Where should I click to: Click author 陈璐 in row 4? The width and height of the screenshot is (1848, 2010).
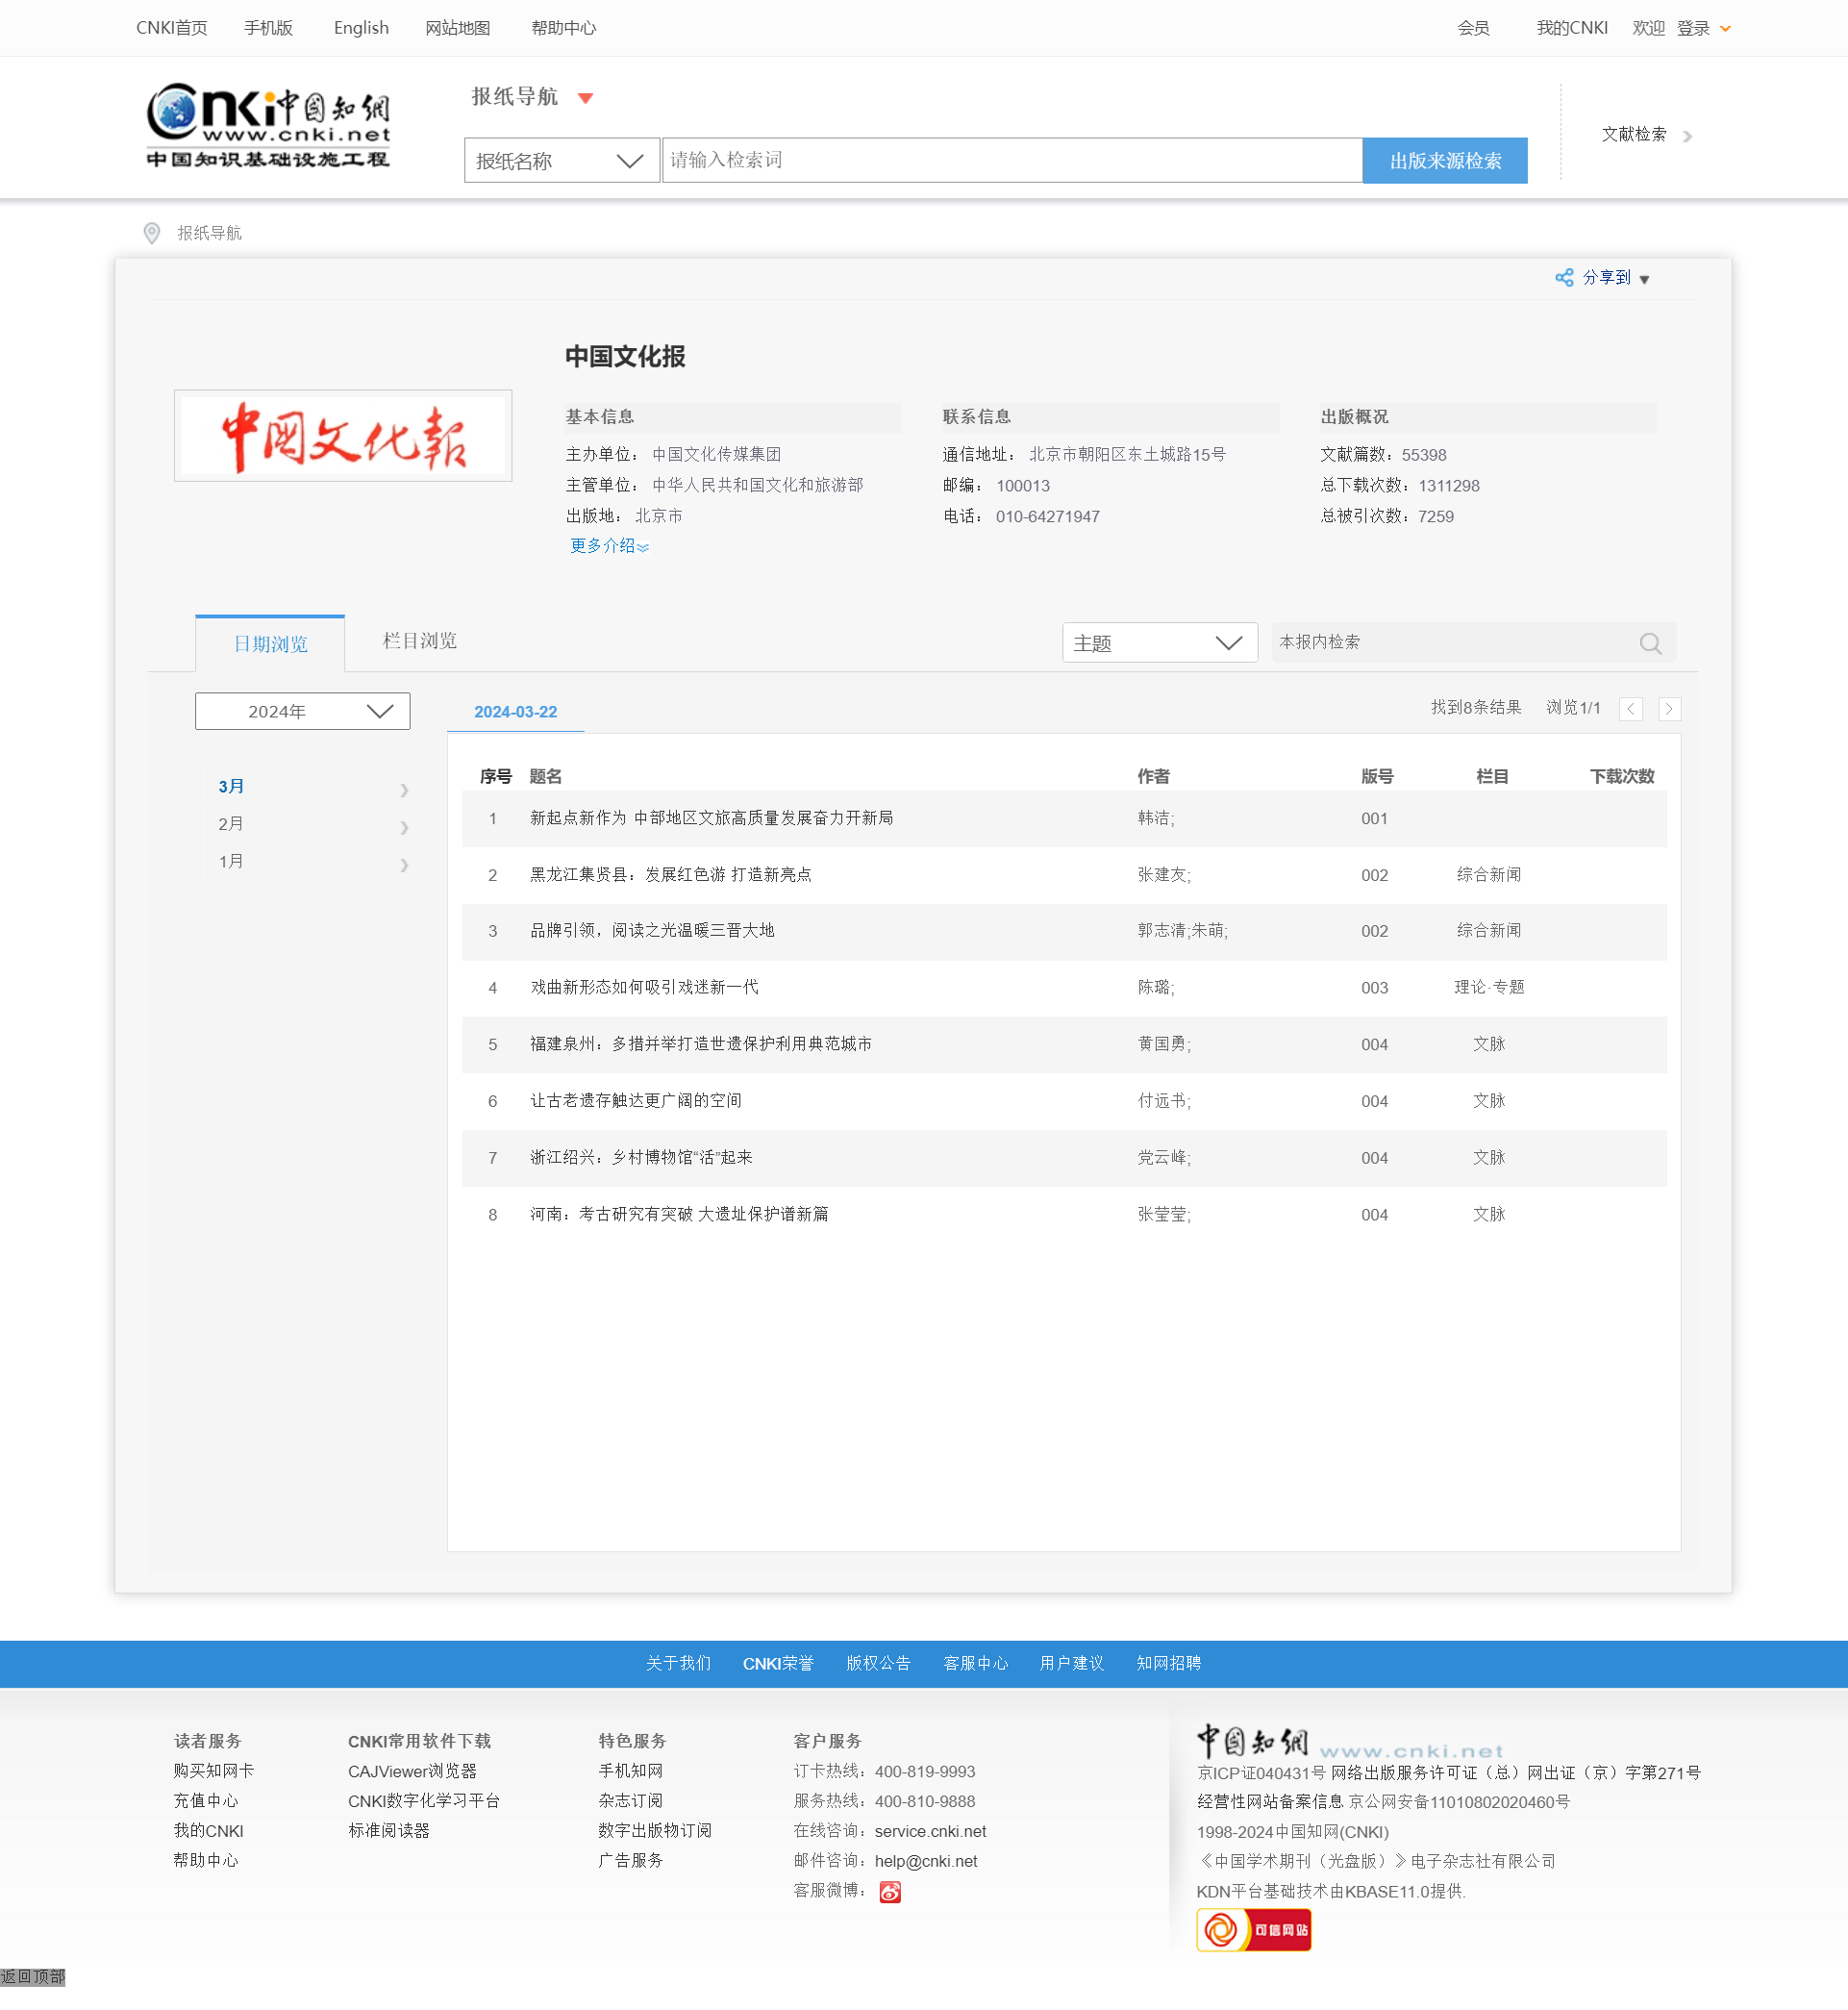coord(1154,988)
